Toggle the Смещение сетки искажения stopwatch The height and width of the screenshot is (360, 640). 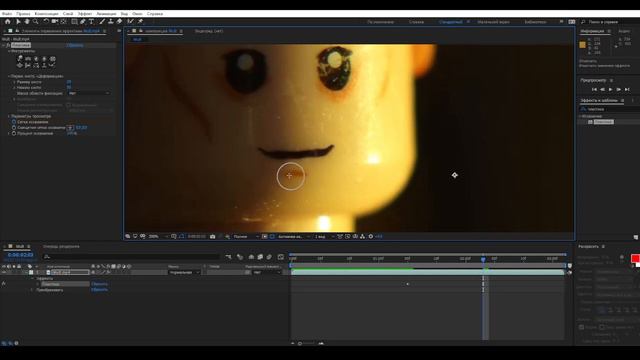[x=14, y=127]
